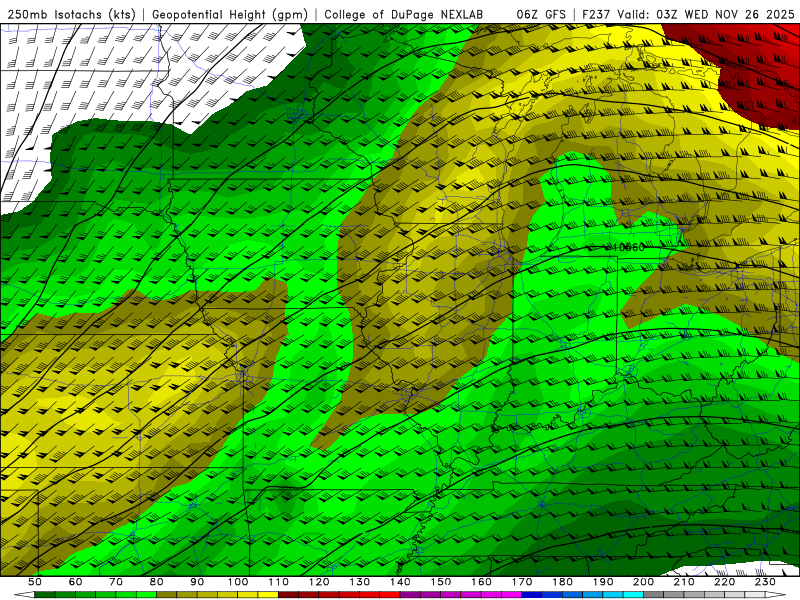This screenshot has height=600, width=800.
Task: Select the 230 label on the color scale
Action: pos(765,582)
